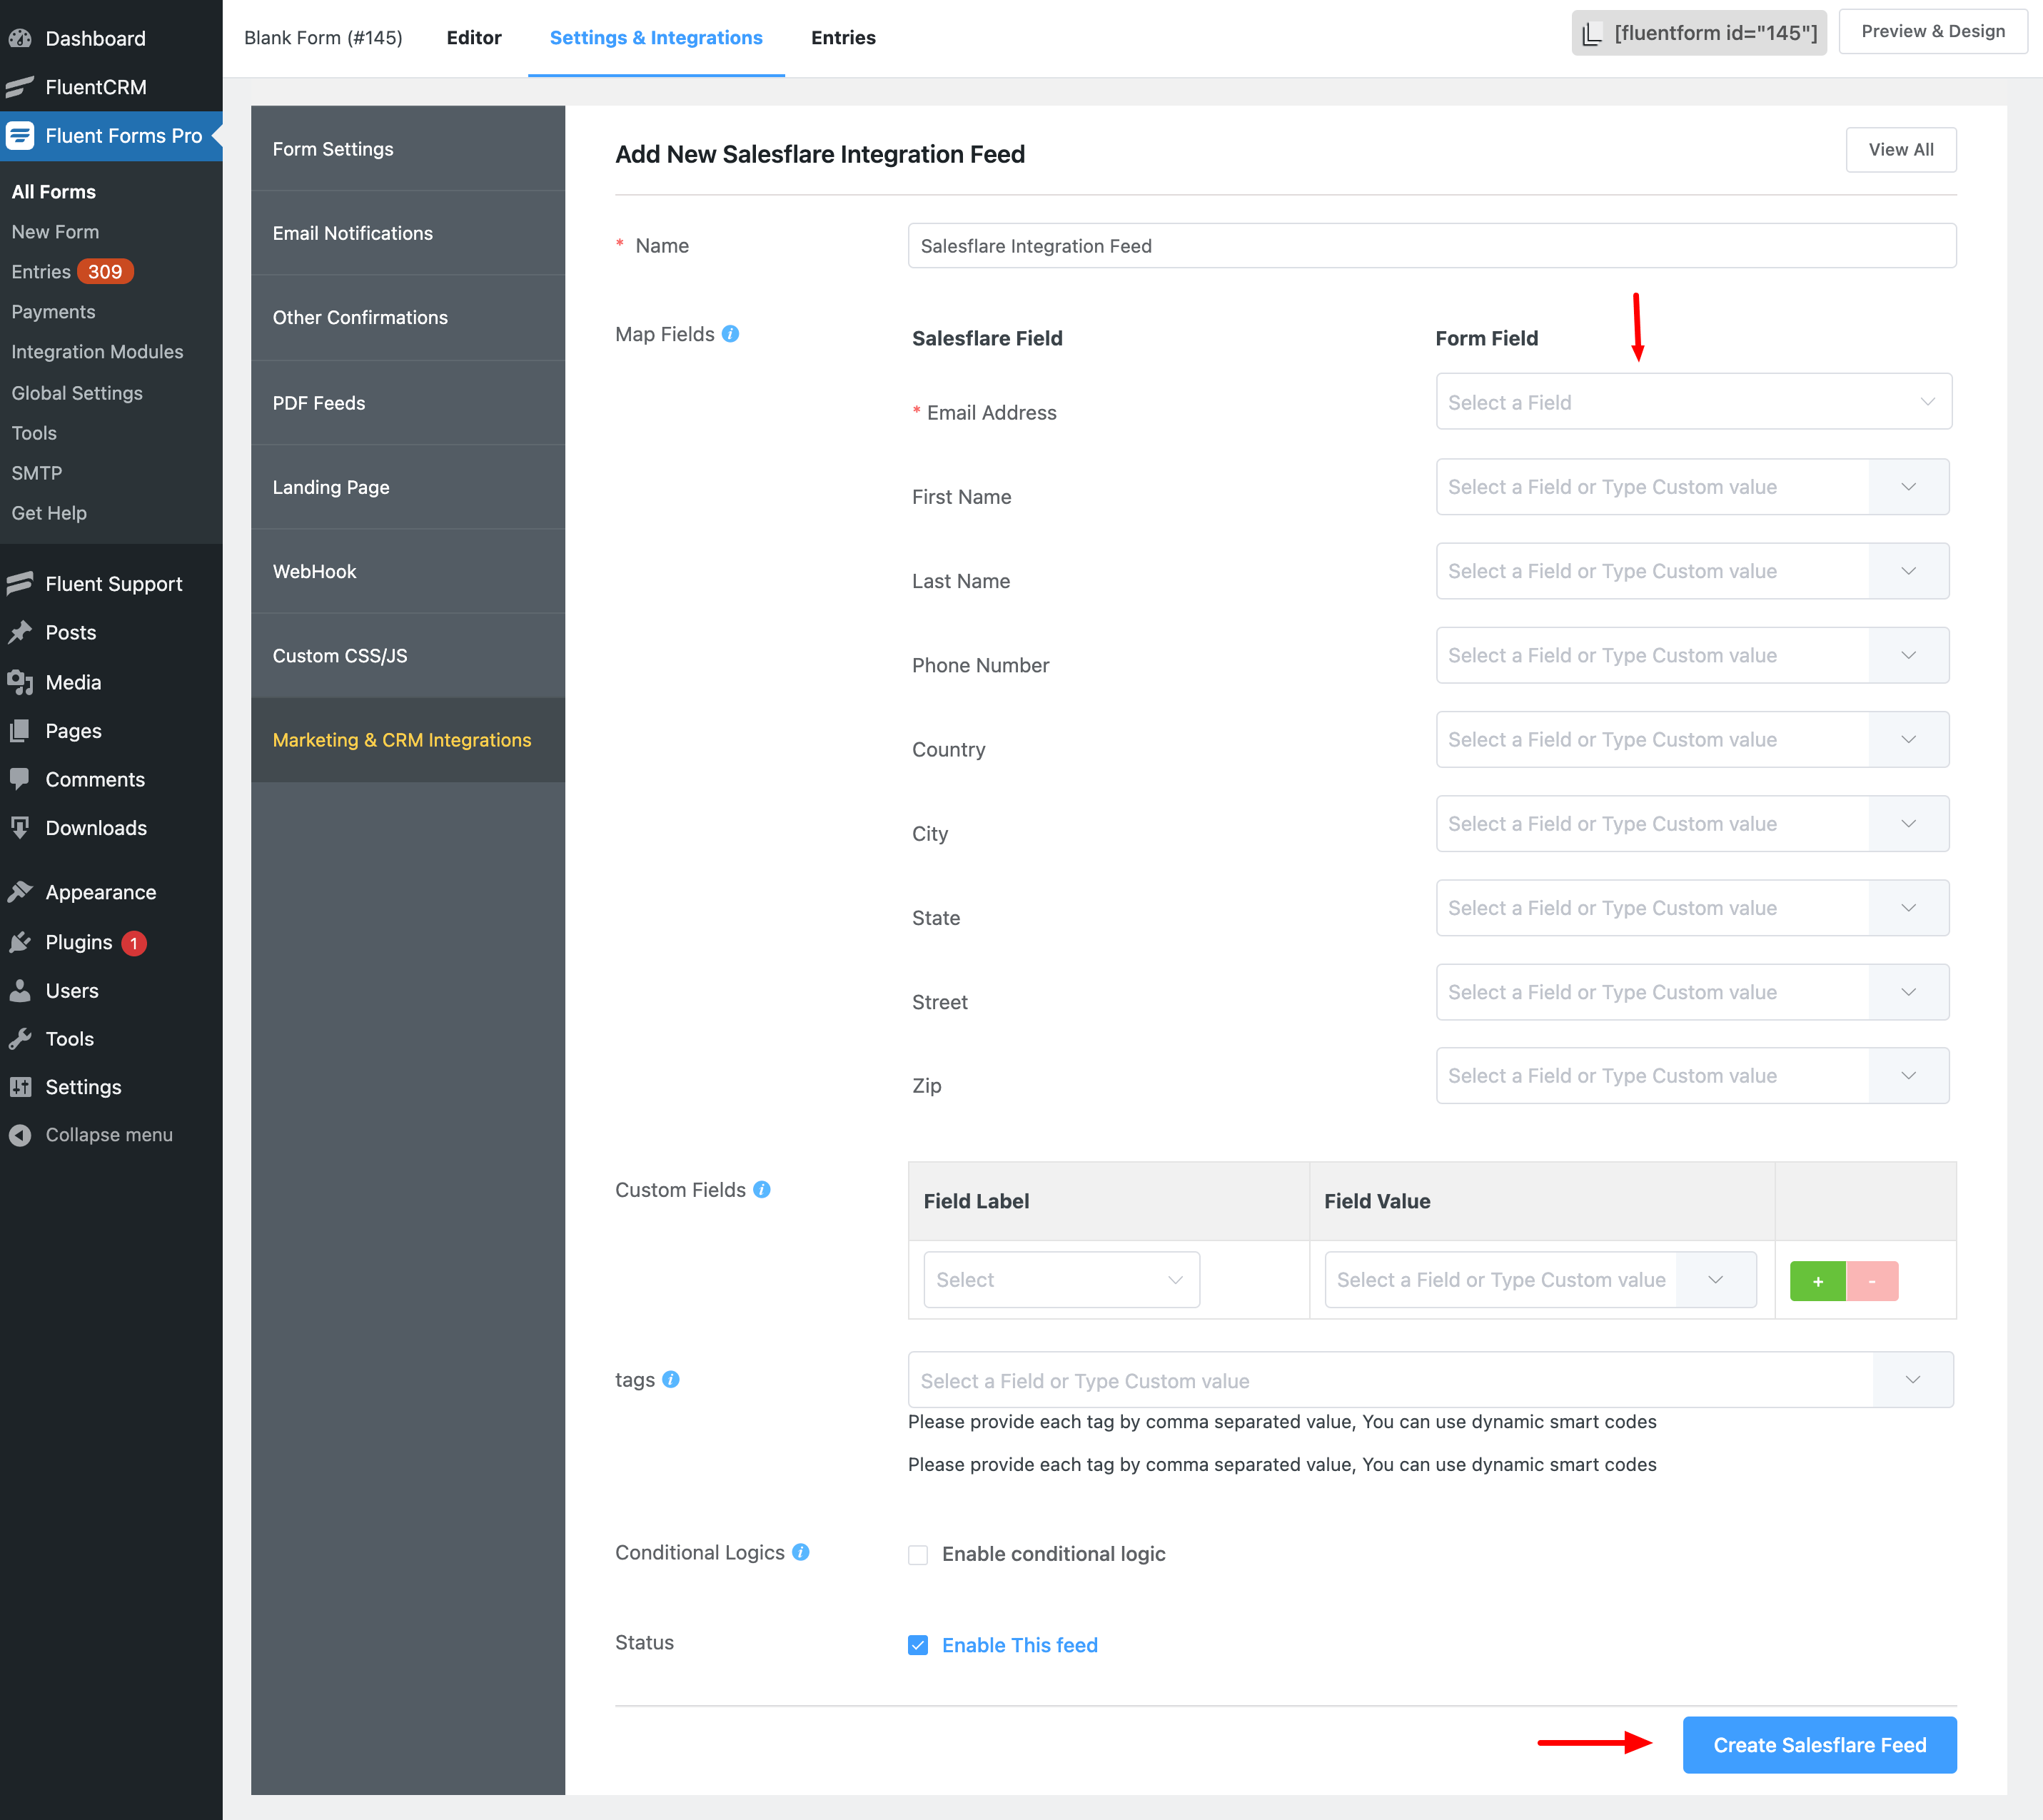Click the Fluent Forms Pro icon
This screenshot has width=2043, height=1820.
coord(20,135)
